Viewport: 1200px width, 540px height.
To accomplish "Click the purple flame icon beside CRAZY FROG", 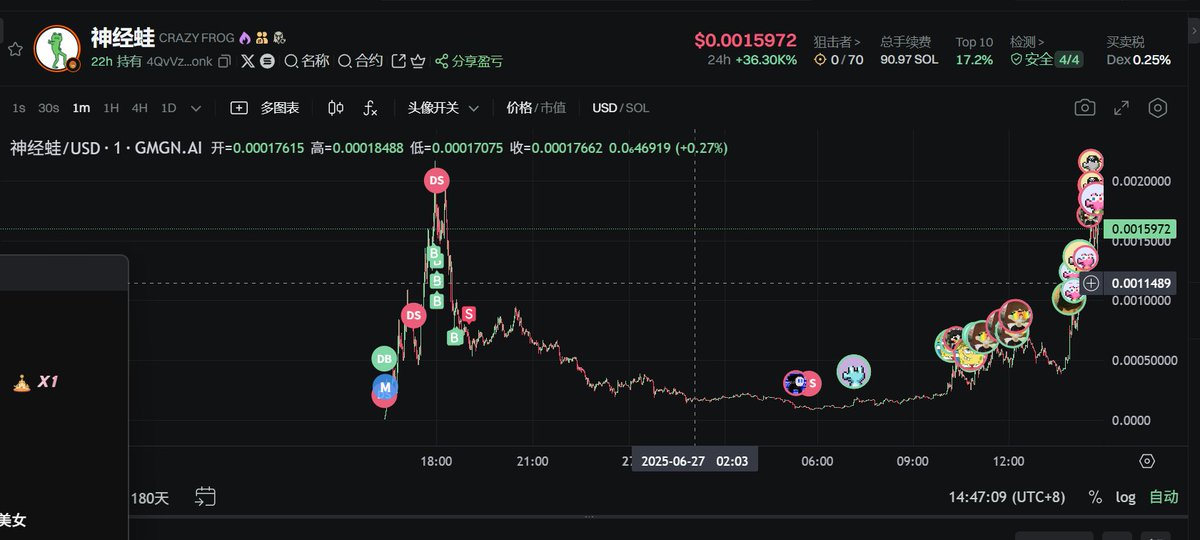I will point(244,38).
